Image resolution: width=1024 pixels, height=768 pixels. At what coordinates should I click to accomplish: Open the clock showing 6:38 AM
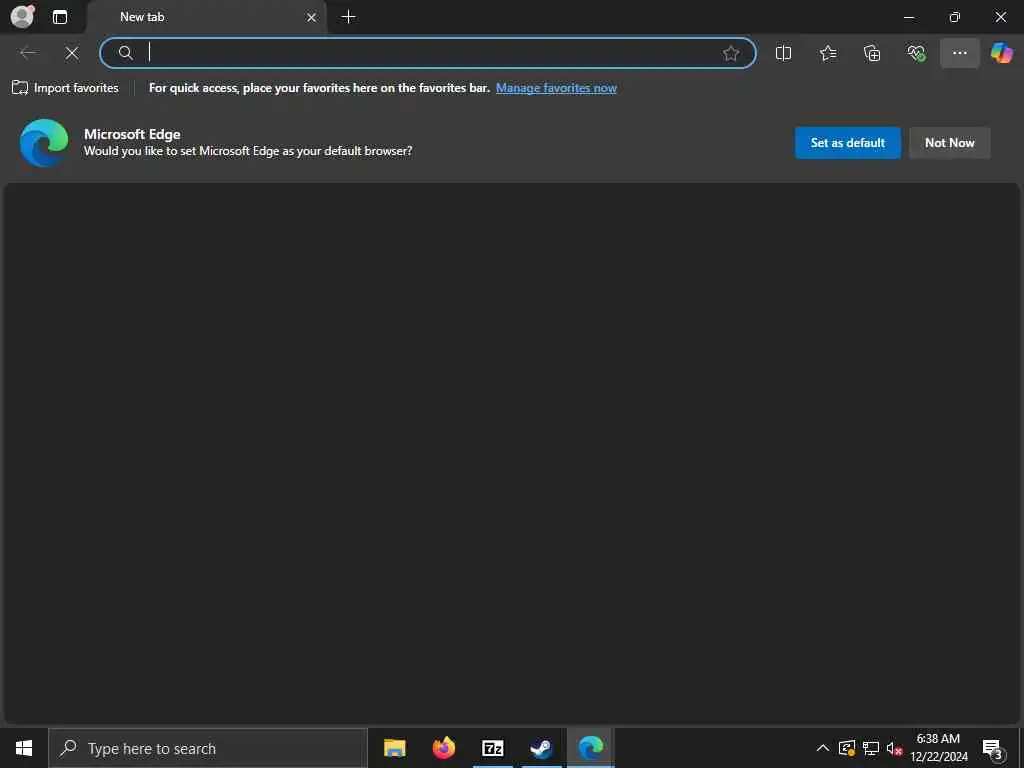(x=938, y=748)
